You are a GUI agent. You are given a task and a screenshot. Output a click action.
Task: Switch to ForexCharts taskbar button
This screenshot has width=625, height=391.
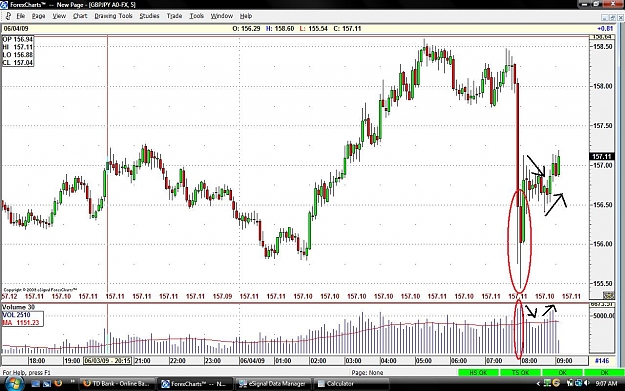pos(195,384)
